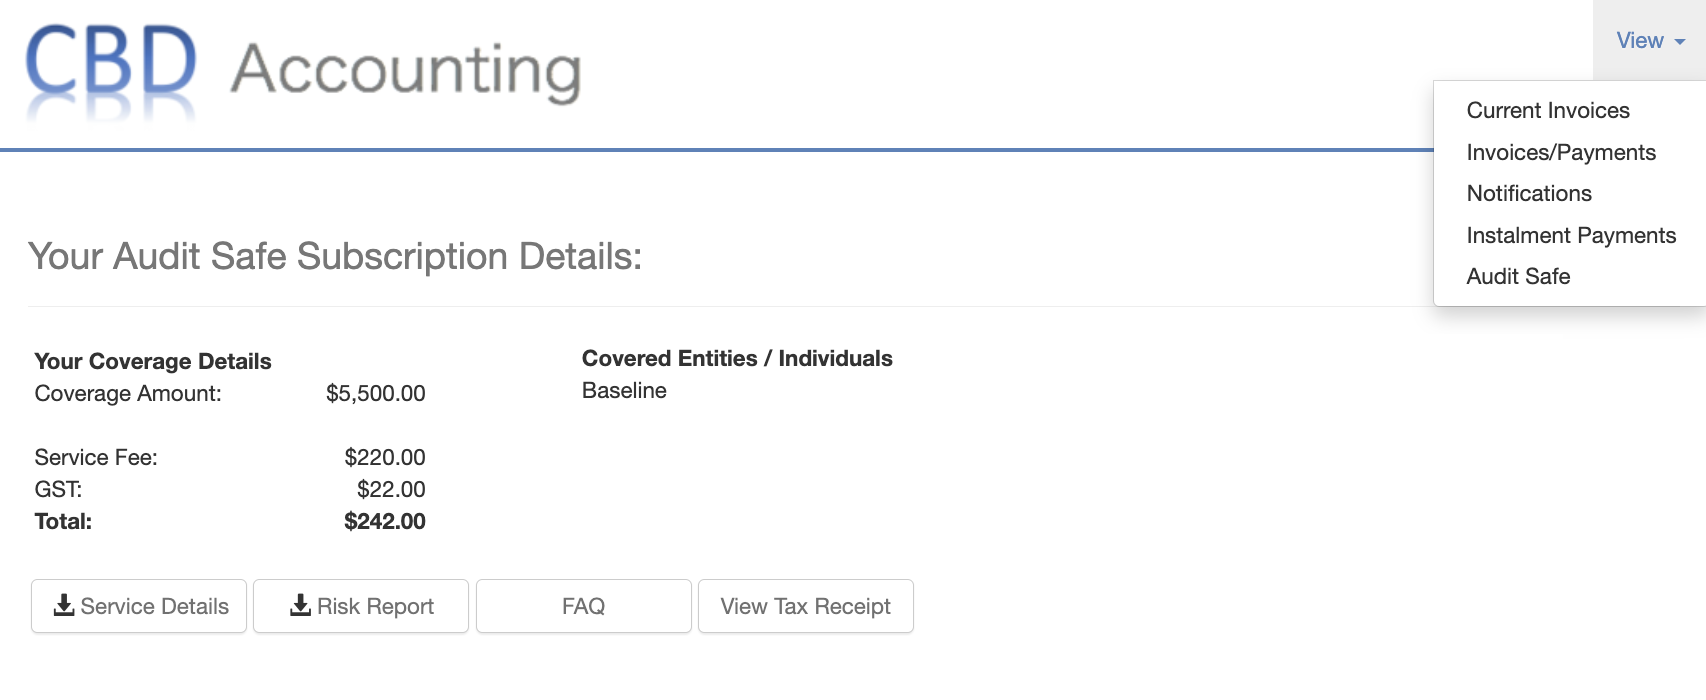The image size is (1706, 700).
Task: Click the download icon on Risk Report
Action: coord(299,605)
